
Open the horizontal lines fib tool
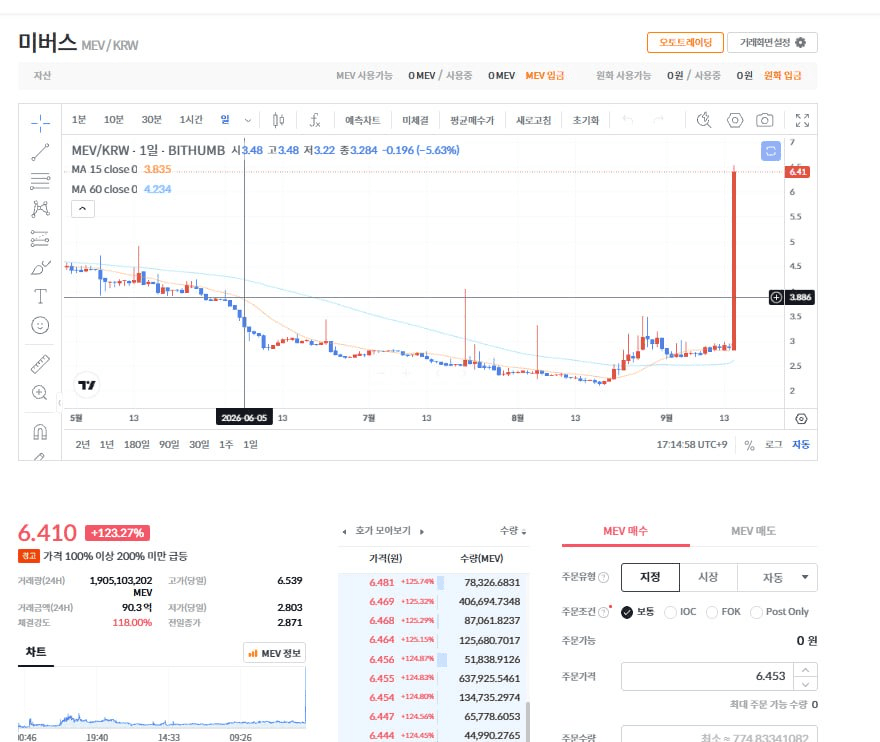(40, 181)
